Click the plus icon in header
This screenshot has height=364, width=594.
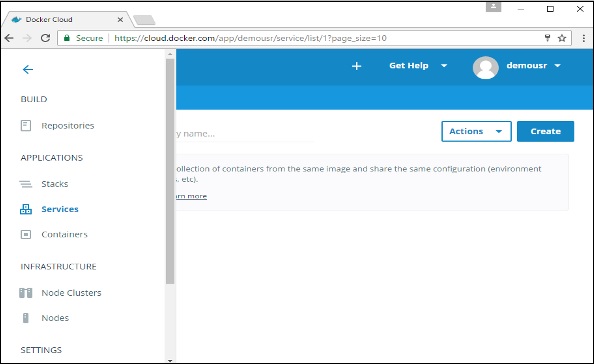click(x=356, y=66)
